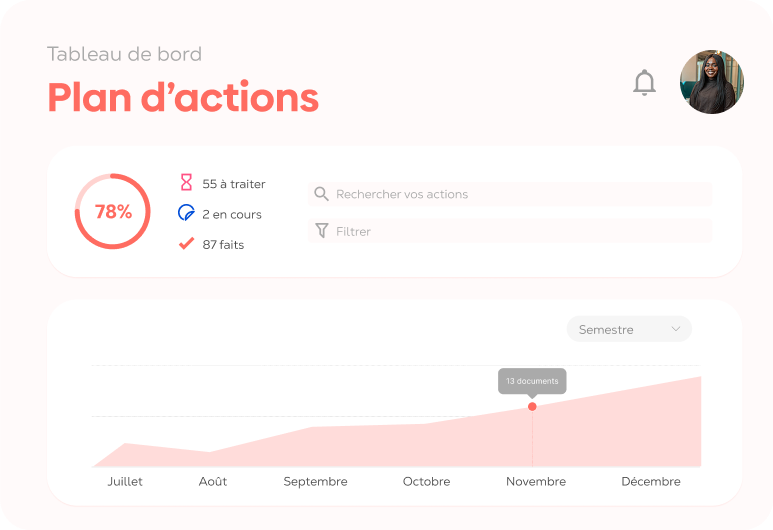The height and width of the screenshot is (530, 773).
Task: Click the Plan d'actions title
Action: [x=183, y=97]
